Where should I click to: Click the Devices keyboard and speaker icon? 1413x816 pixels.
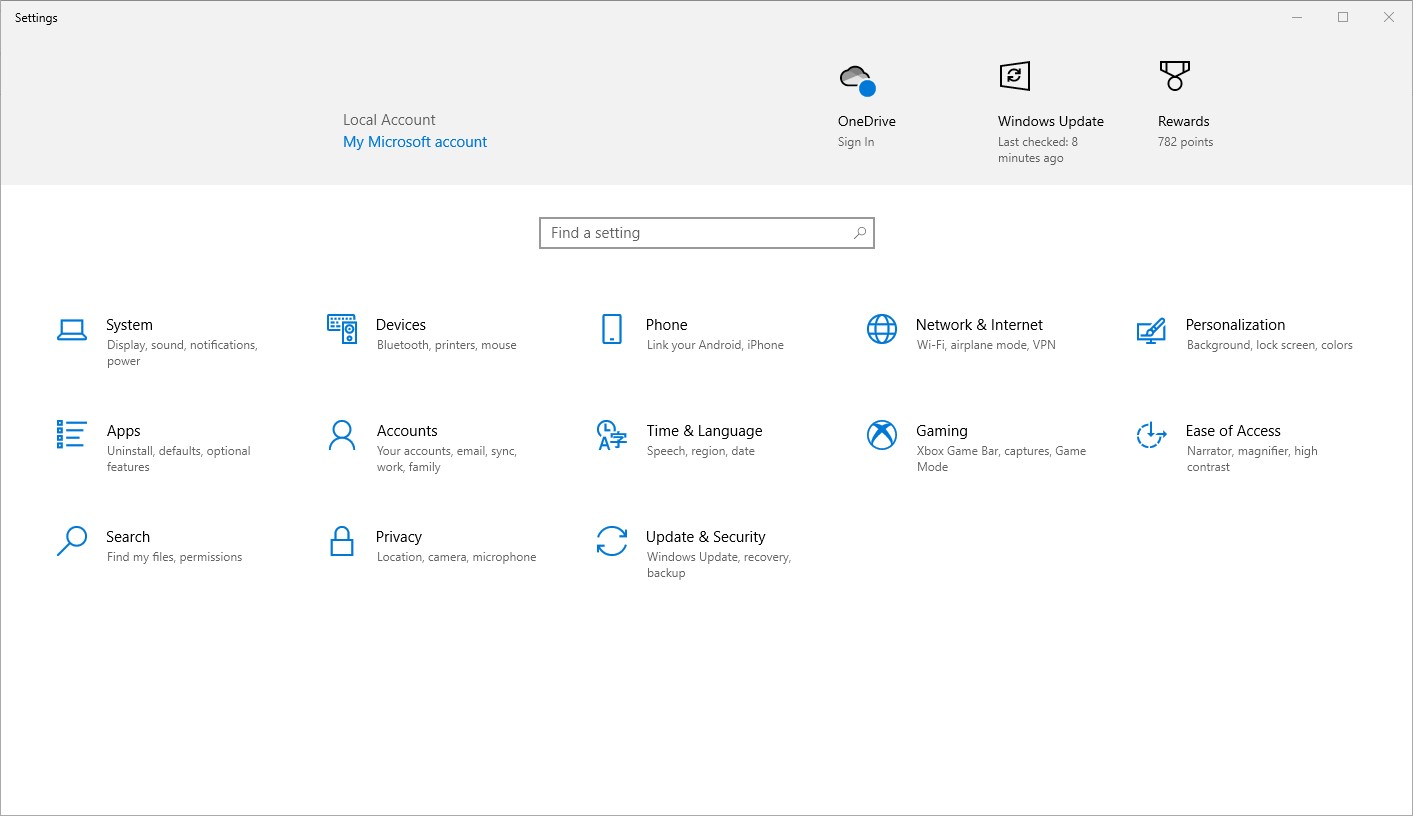point(342,329)
